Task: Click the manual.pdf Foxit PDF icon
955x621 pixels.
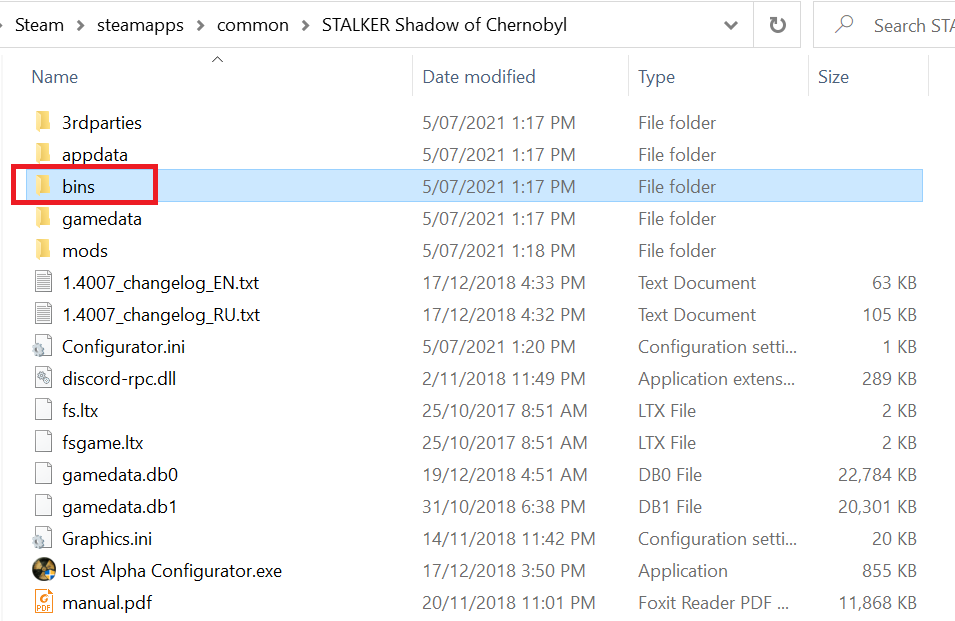Action: [x=43, y=603]
